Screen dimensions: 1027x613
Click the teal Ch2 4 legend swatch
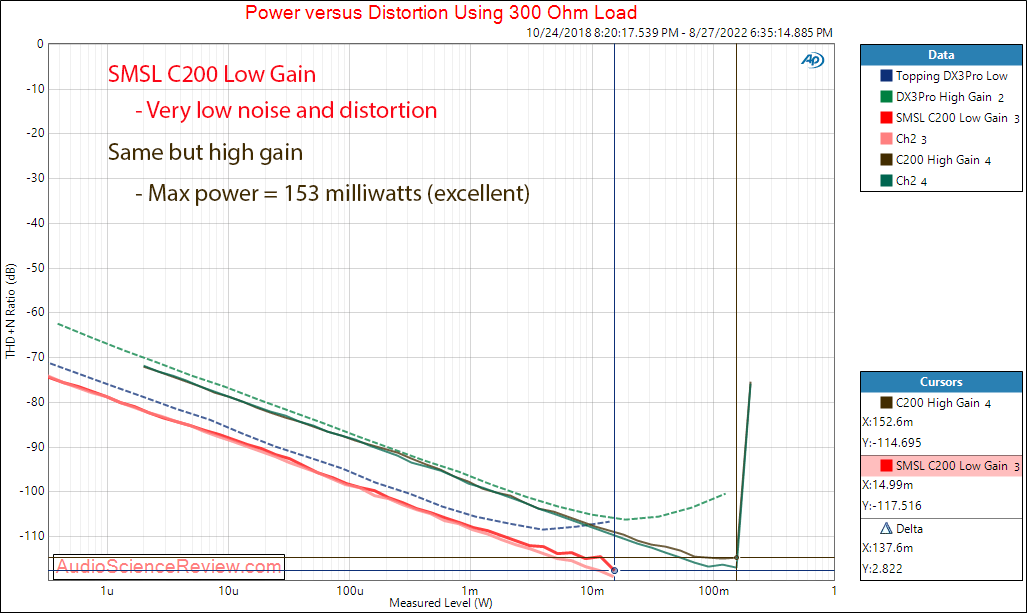point(886,181)
